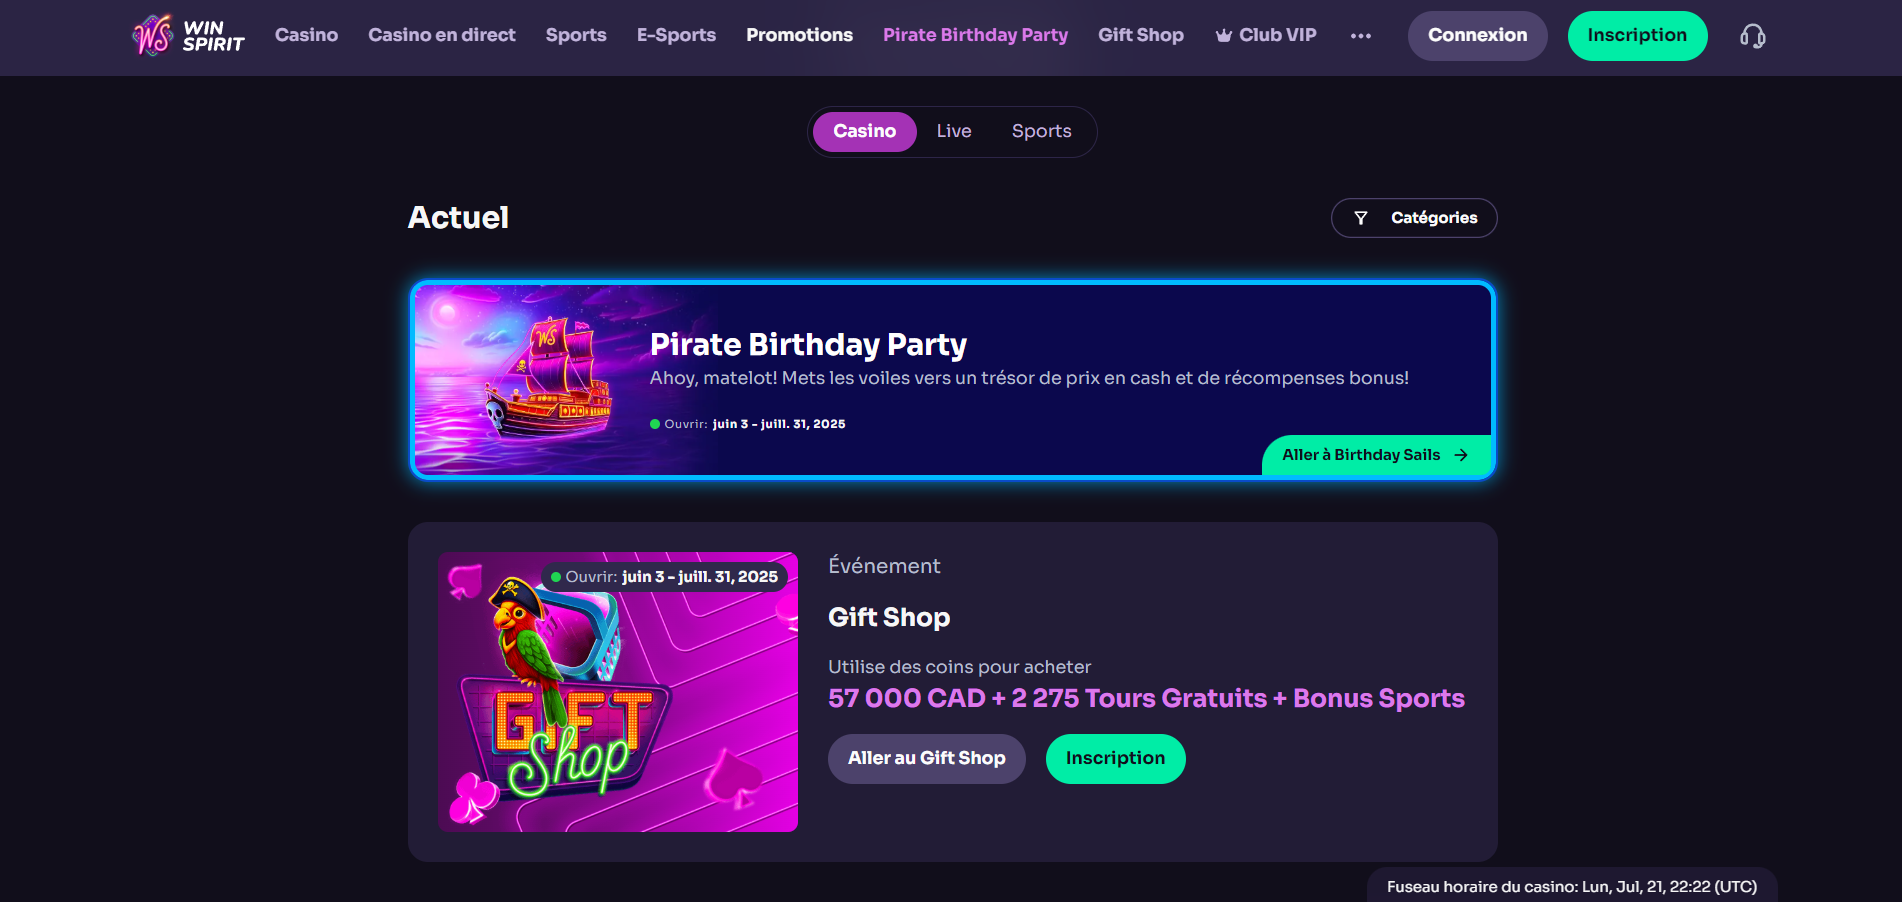Viewport: 1902px width, 902px height.
Task: Open the Catégories filter
Action: 1413,218
